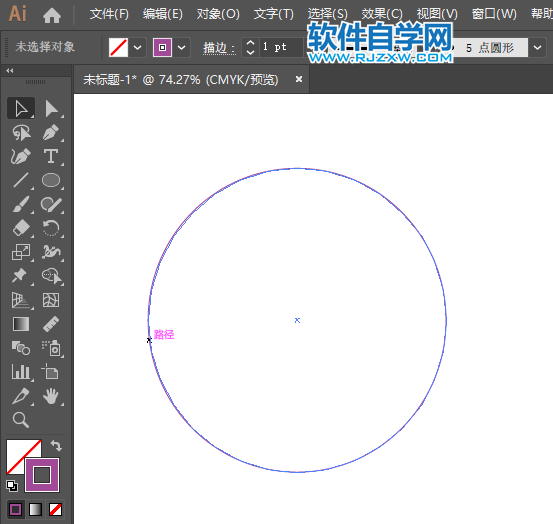The height and width of the screenshot is (524, 553).
Task: Select the Measure tool
Action: tap(51, 324)
